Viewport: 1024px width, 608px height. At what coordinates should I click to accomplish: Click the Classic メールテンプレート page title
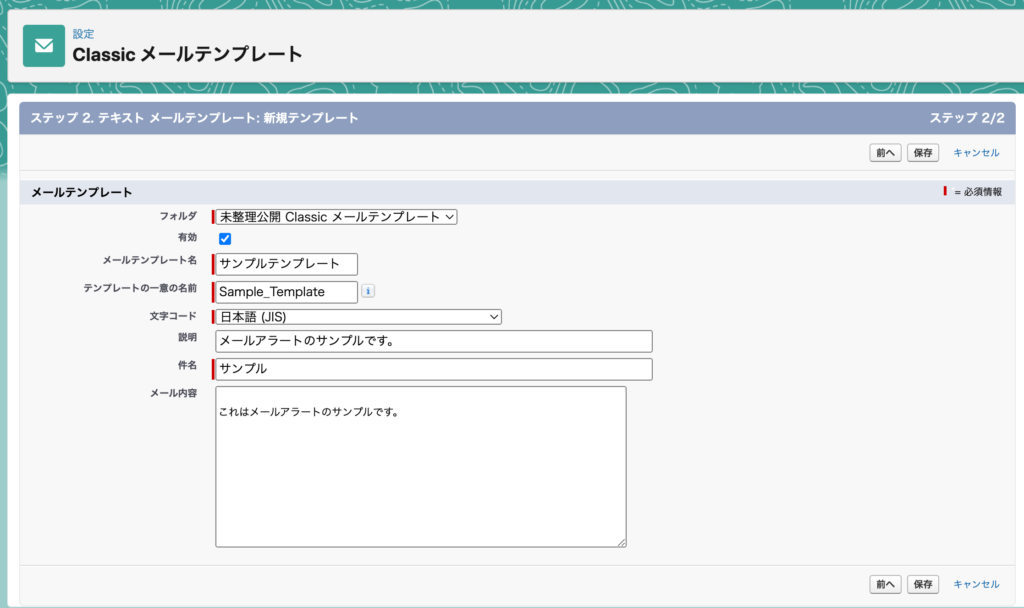coord(187,54)
